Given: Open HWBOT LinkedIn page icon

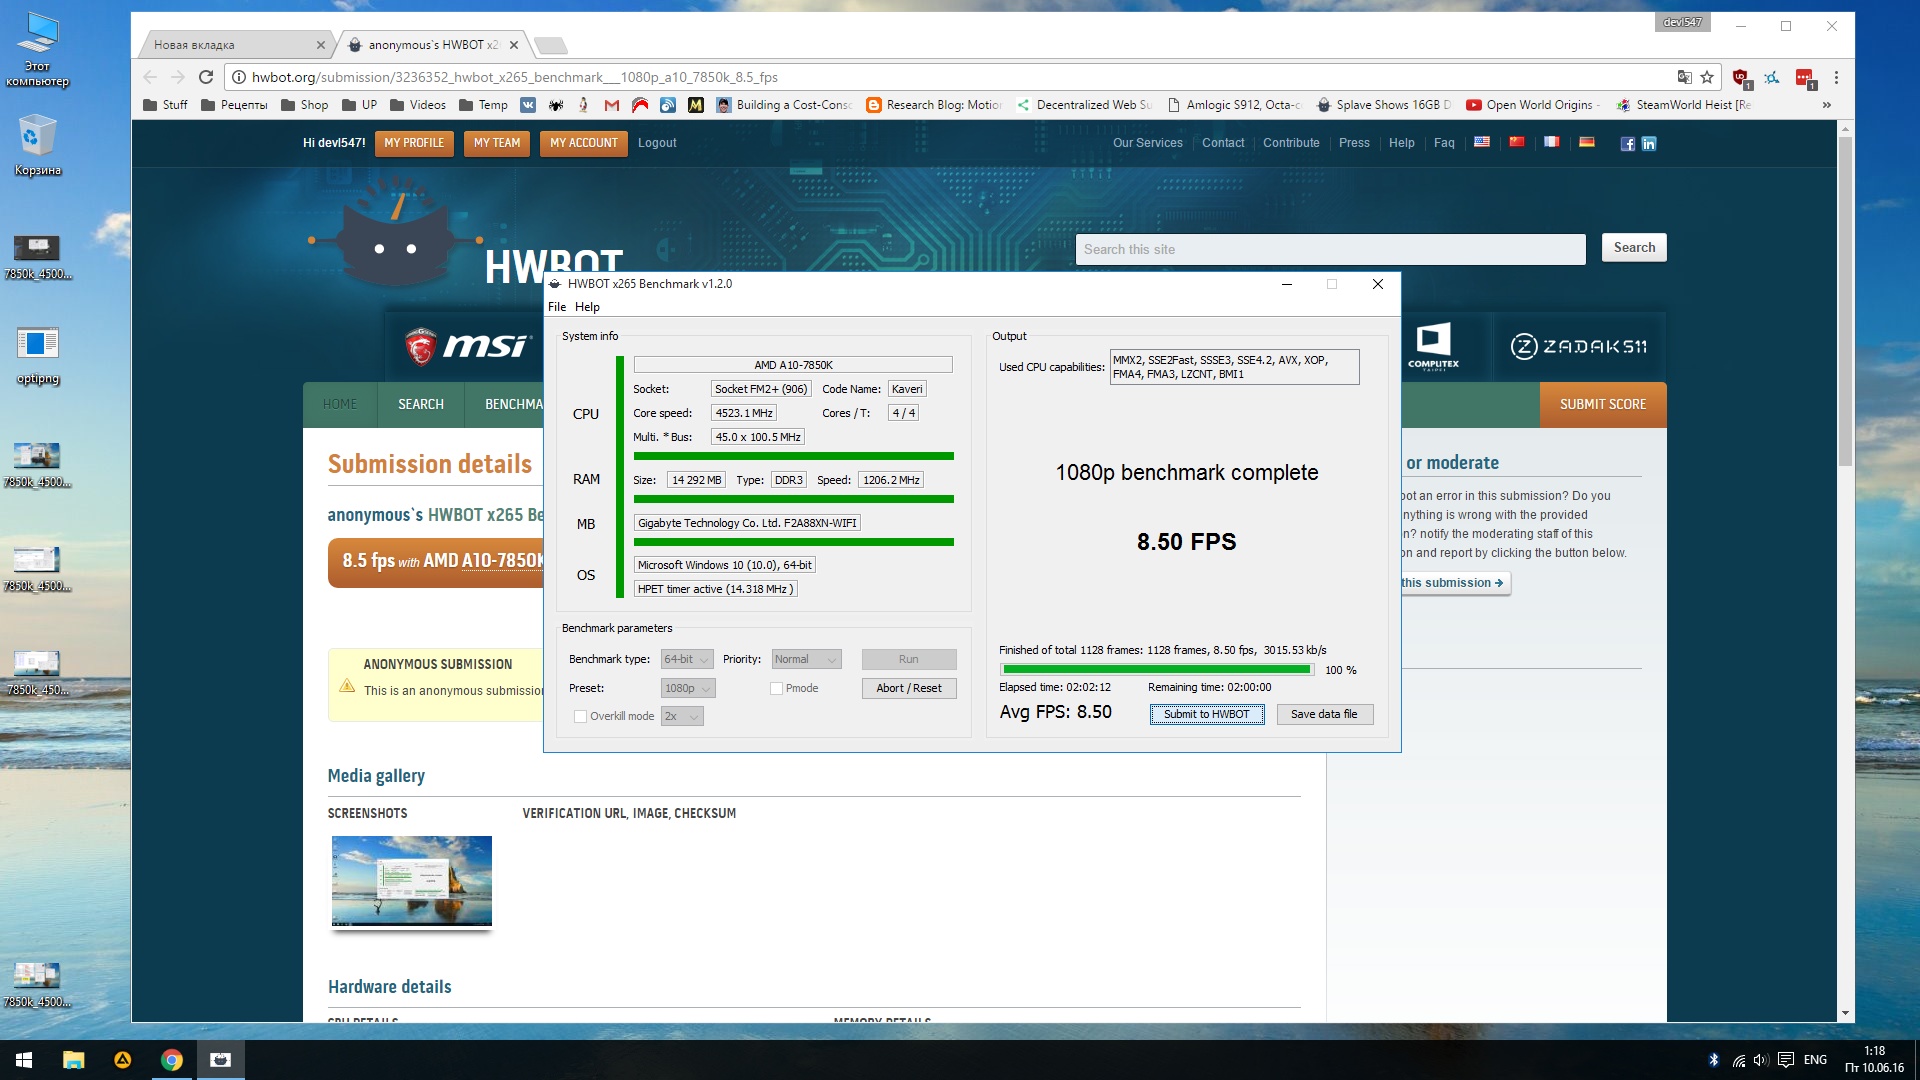Looking at the screenshot, I should click(1649, 143).
